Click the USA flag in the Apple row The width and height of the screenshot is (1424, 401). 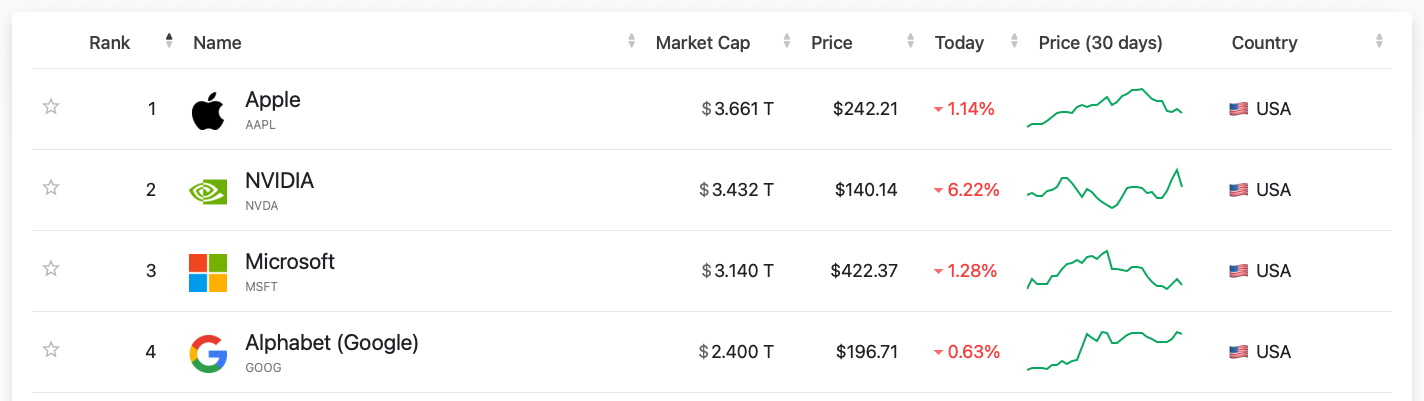1238,109
